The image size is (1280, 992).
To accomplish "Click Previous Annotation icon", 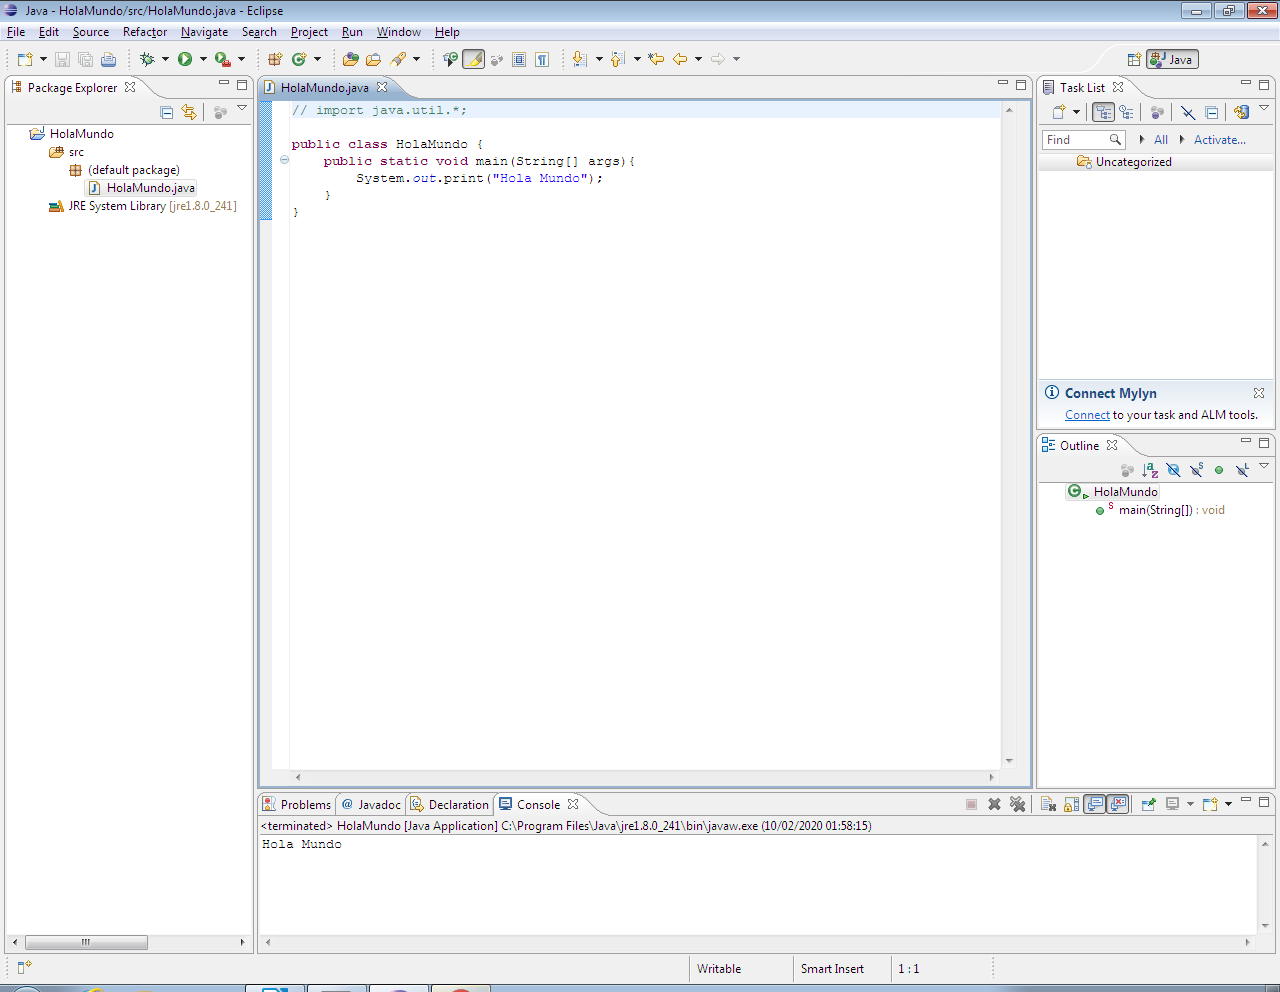I will click(x=618, y=59).
